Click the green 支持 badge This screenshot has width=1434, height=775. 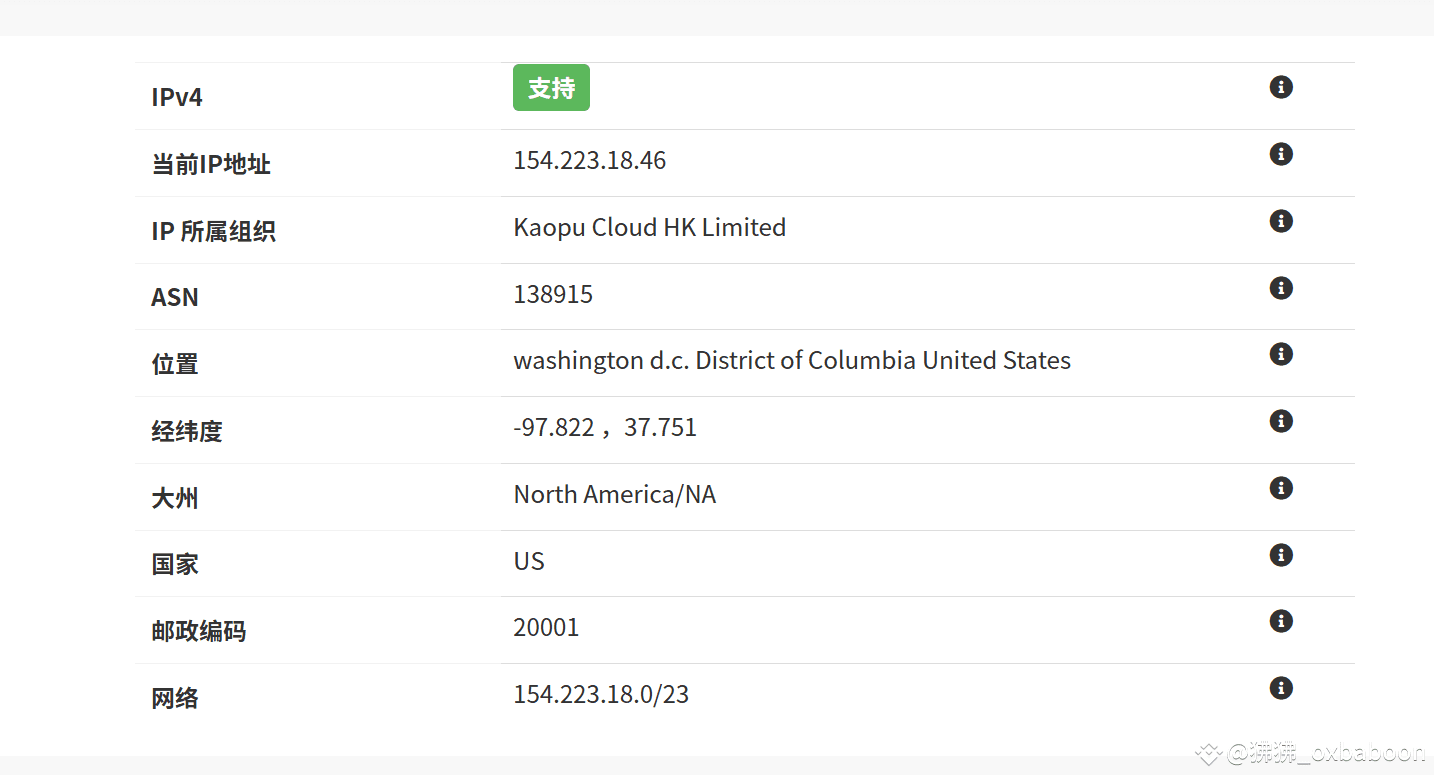(551, 88)
